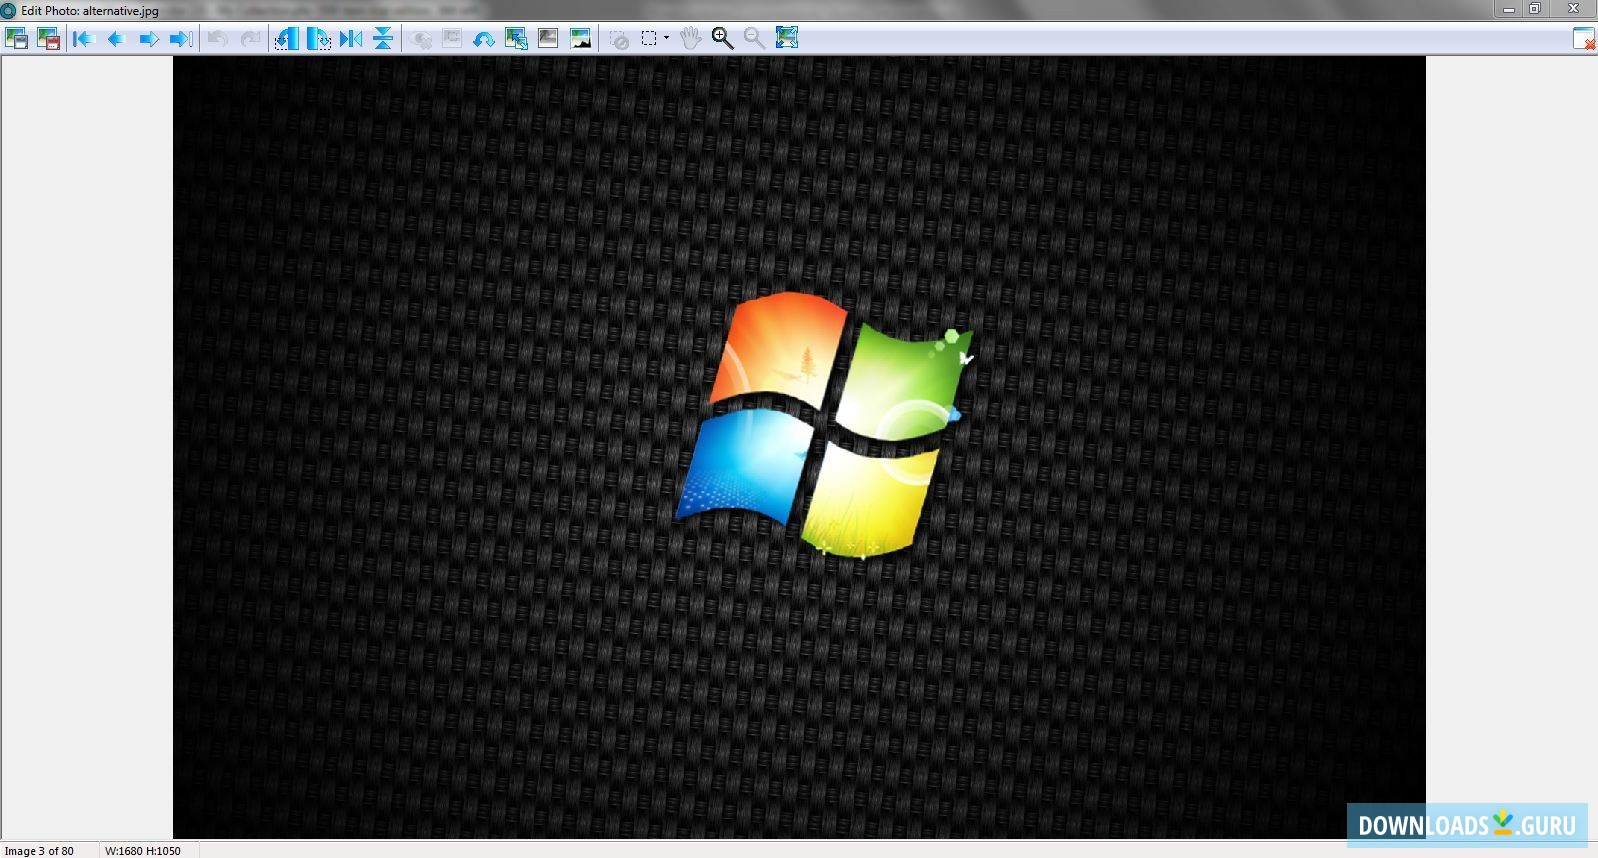Image resolution: width=1598 pixels, height=858 pixels.
Task: Click the grayed-out red-eye removal icon
Action: point(421,39)
